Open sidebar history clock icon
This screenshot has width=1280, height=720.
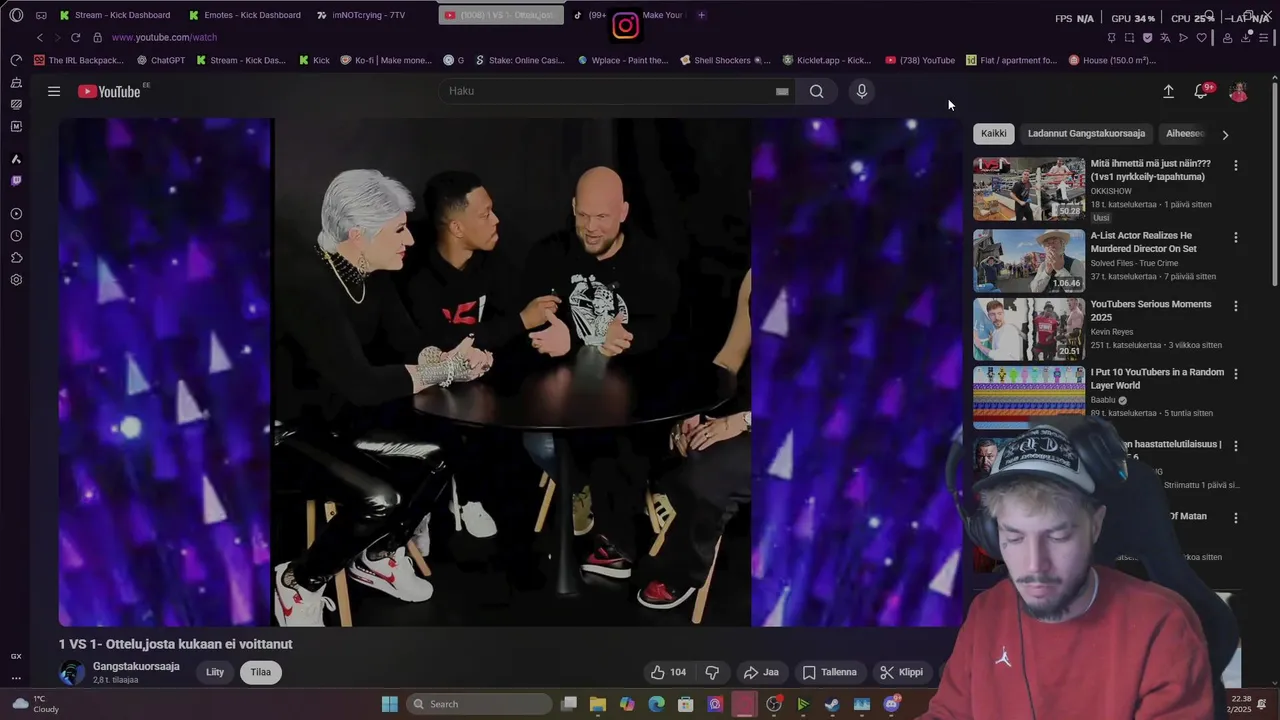point(16,236)
